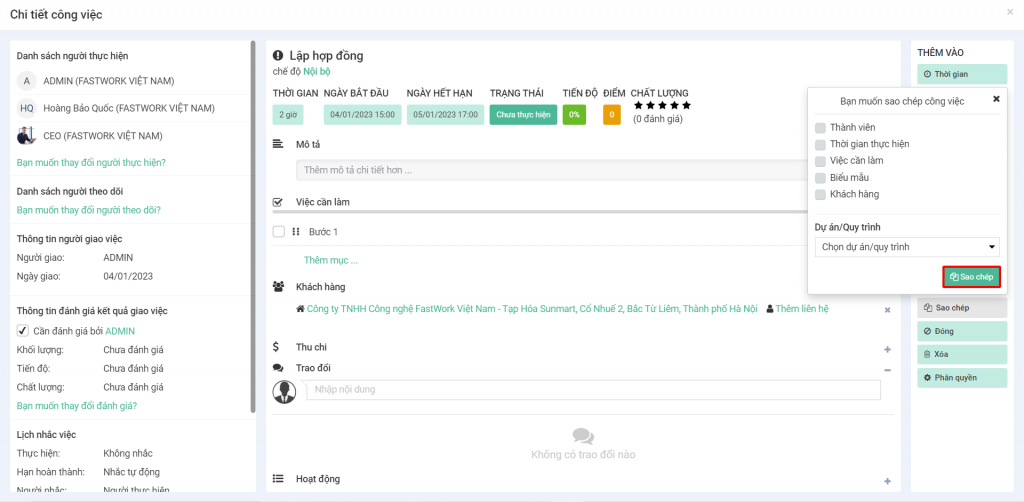Open the Chọn dự án/quy trình dropdown
The width and height of the screenshot is (1024, 502).
click(907, 247)
